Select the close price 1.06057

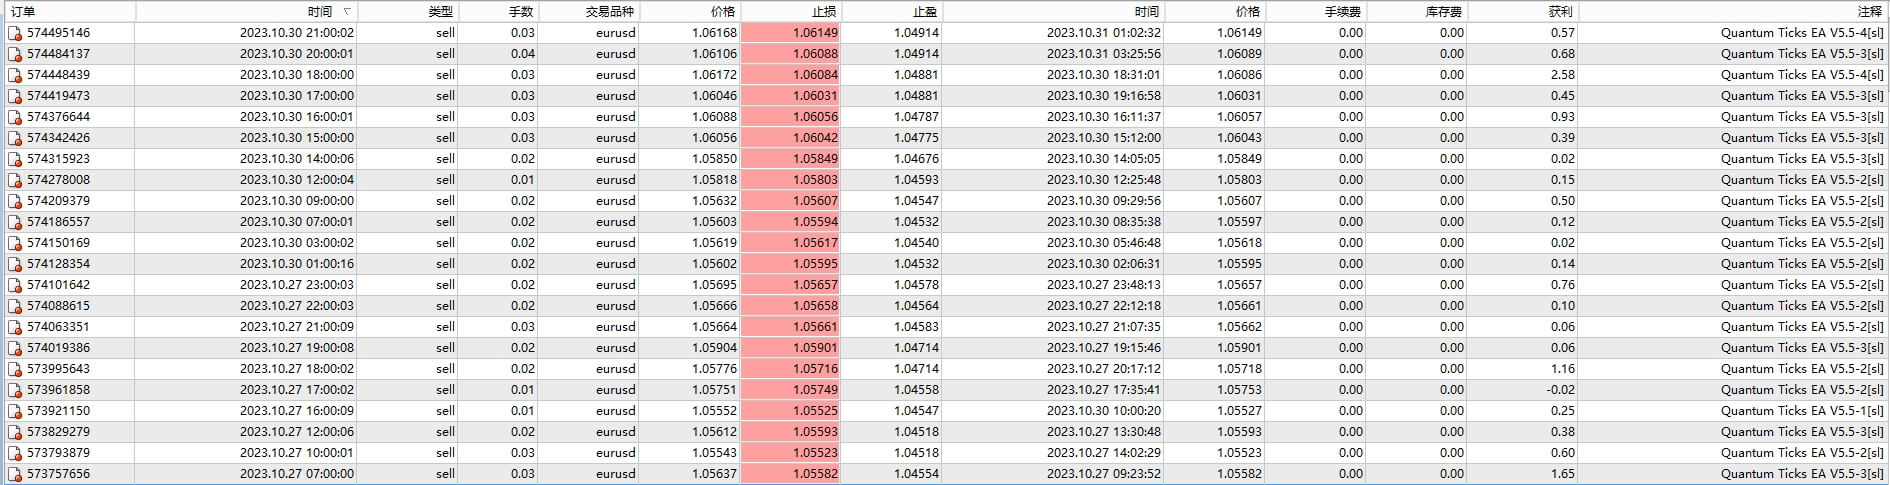point(1239,117)
